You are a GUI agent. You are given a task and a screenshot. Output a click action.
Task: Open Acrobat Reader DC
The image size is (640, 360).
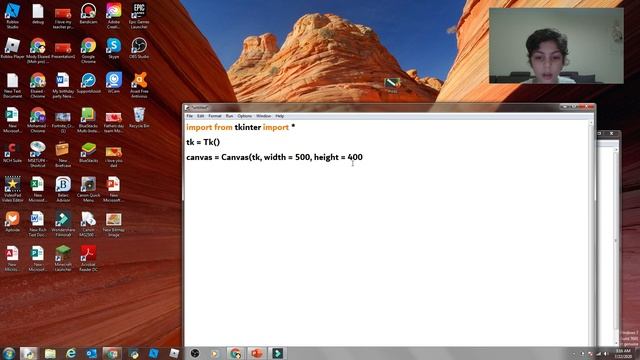[x=88, y=258]
